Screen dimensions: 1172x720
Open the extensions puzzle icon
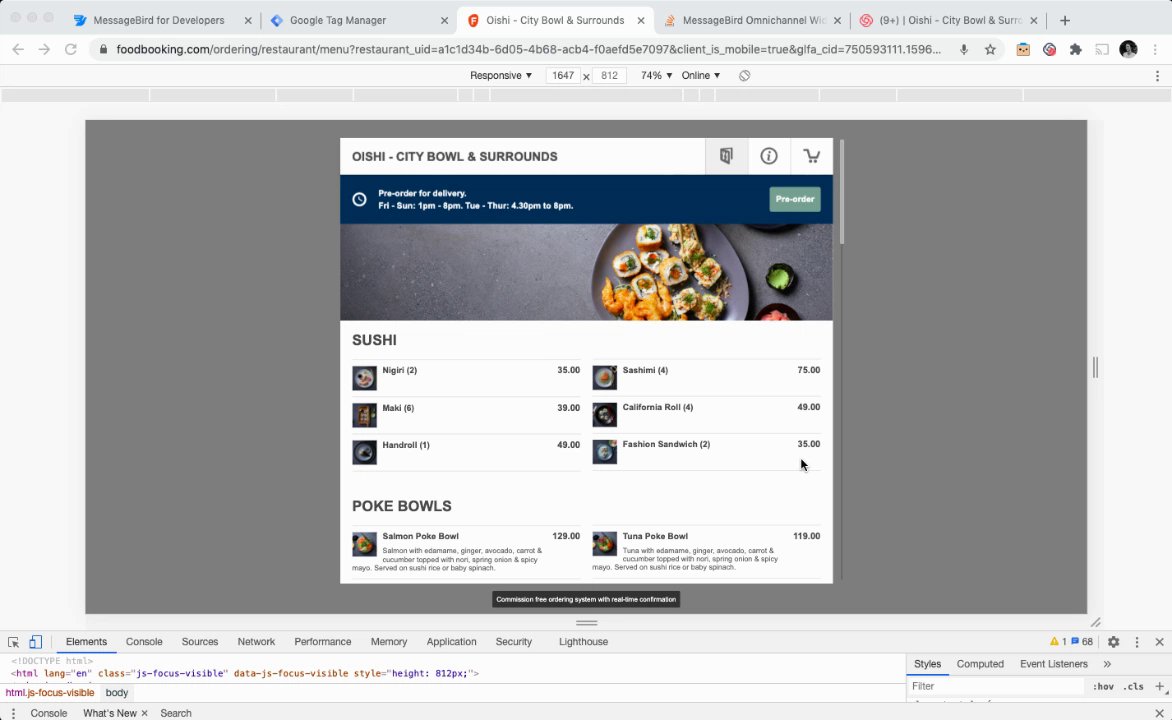[x=1076, y=49]
